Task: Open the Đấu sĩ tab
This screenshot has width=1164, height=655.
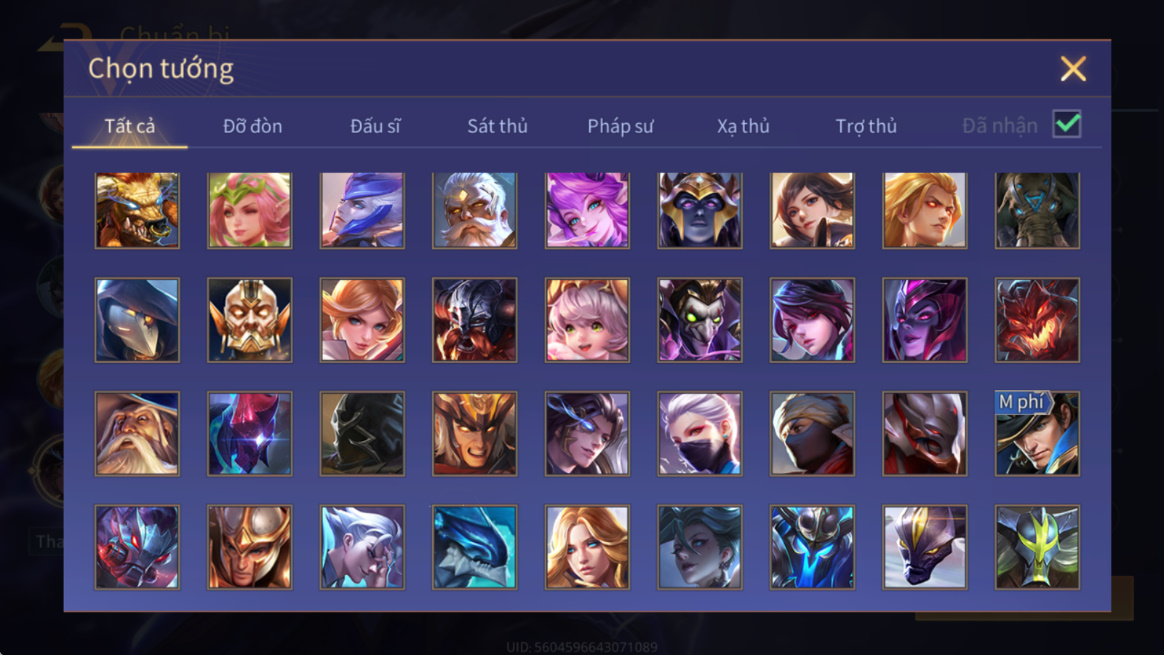Action: [375, 126]
